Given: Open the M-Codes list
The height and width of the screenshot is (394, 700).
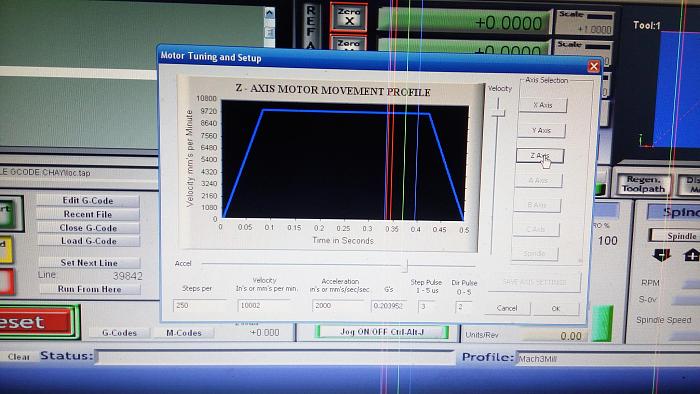Looking at the screenshot, I should tap(183, 333).
